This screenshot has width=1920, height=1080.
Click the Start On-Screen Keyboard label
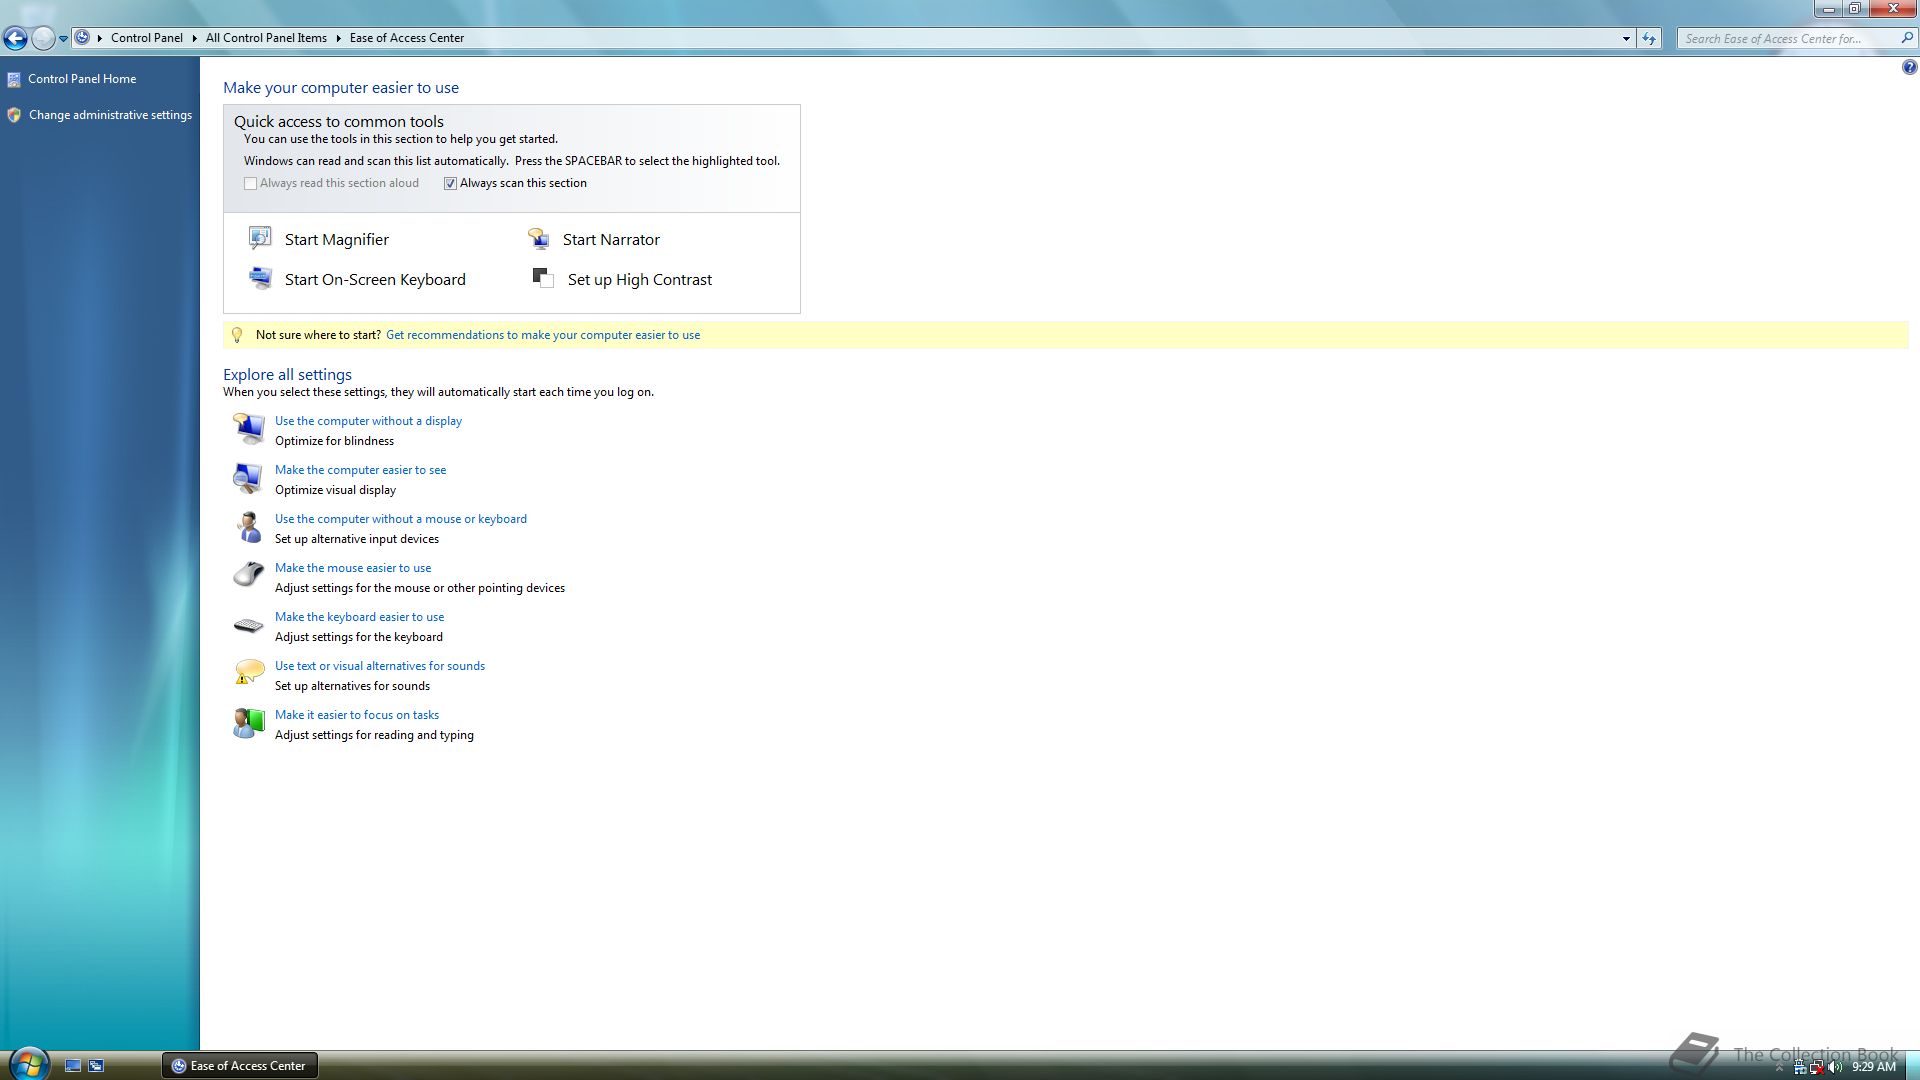pos(375,280)
